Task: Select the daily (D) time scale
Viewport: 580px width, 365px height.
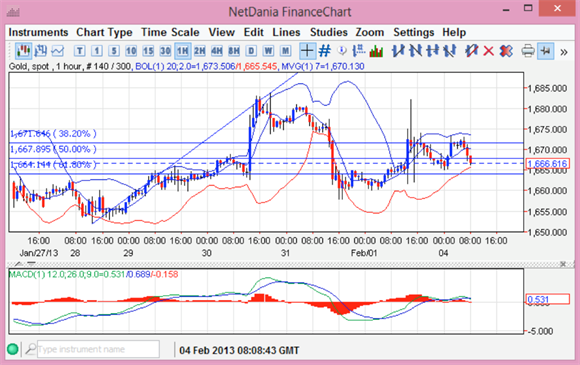Action: tap(251, 51)
